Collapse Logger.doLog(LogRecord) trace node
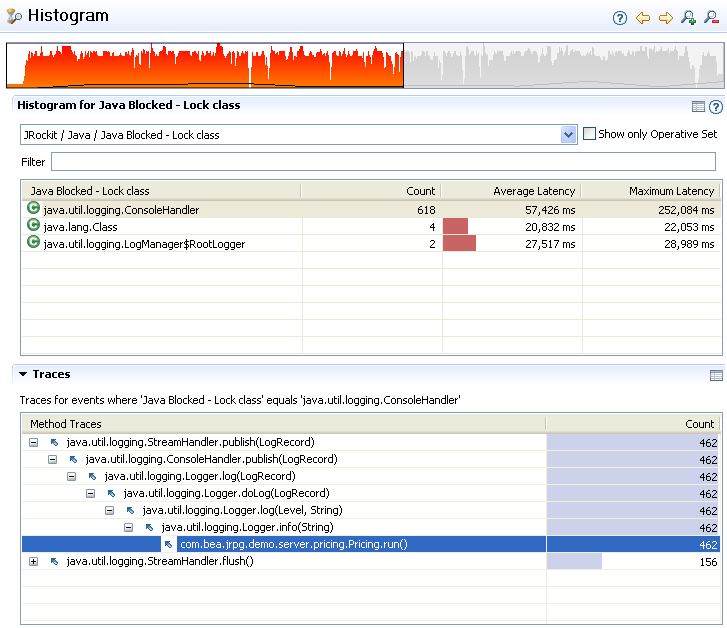727x628 pixels. (x=90, y=493)
